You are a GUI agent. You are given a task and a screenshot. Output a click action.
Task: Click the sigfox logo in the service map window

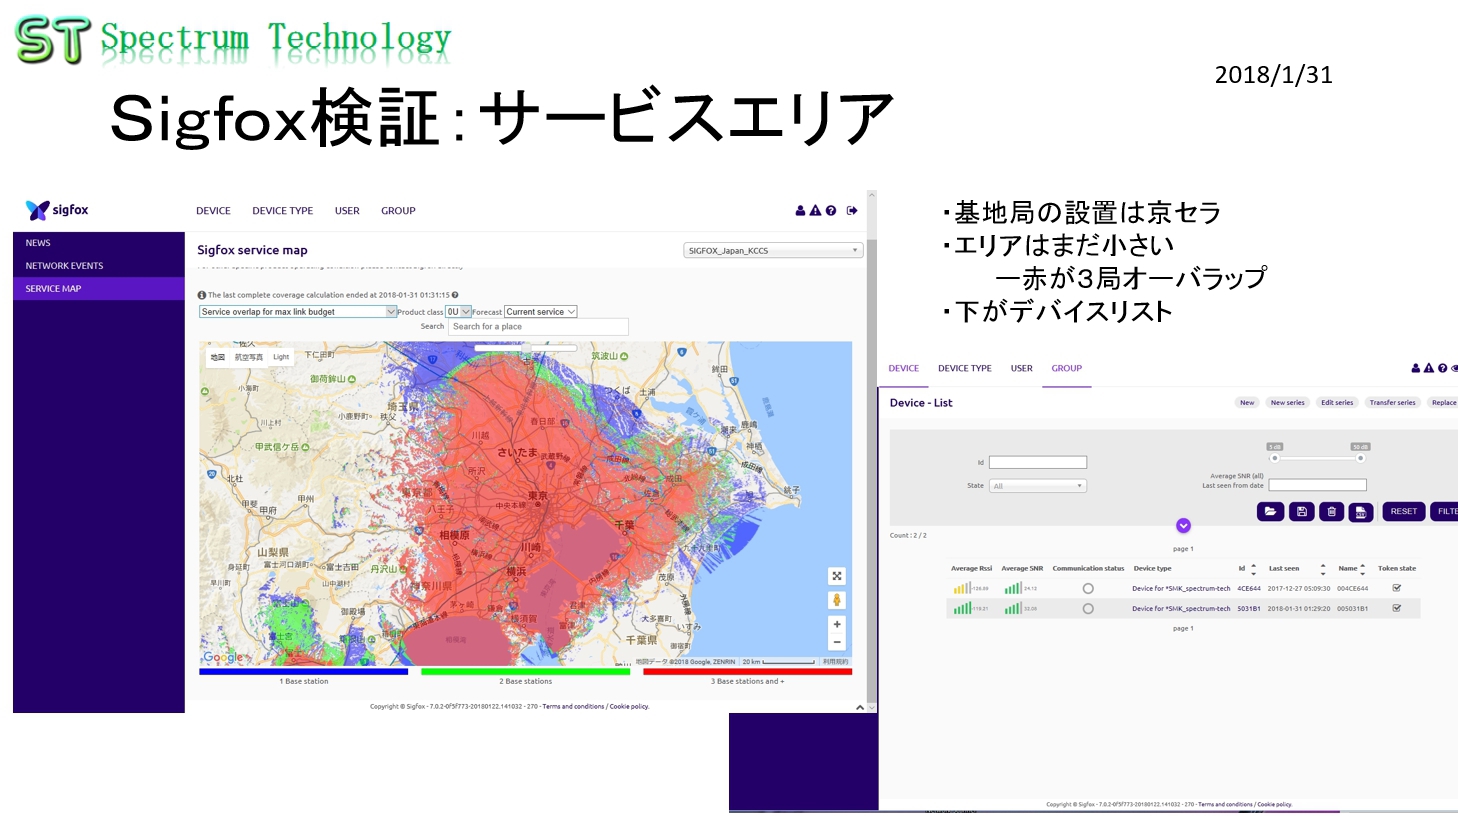[x=57, y=210]
